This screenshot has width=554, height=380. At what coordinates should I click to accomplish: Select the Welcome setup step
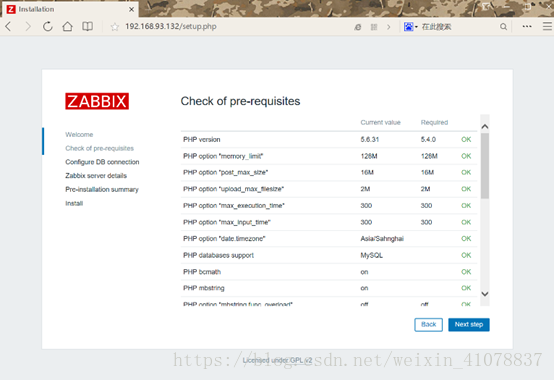pos(79,135)
